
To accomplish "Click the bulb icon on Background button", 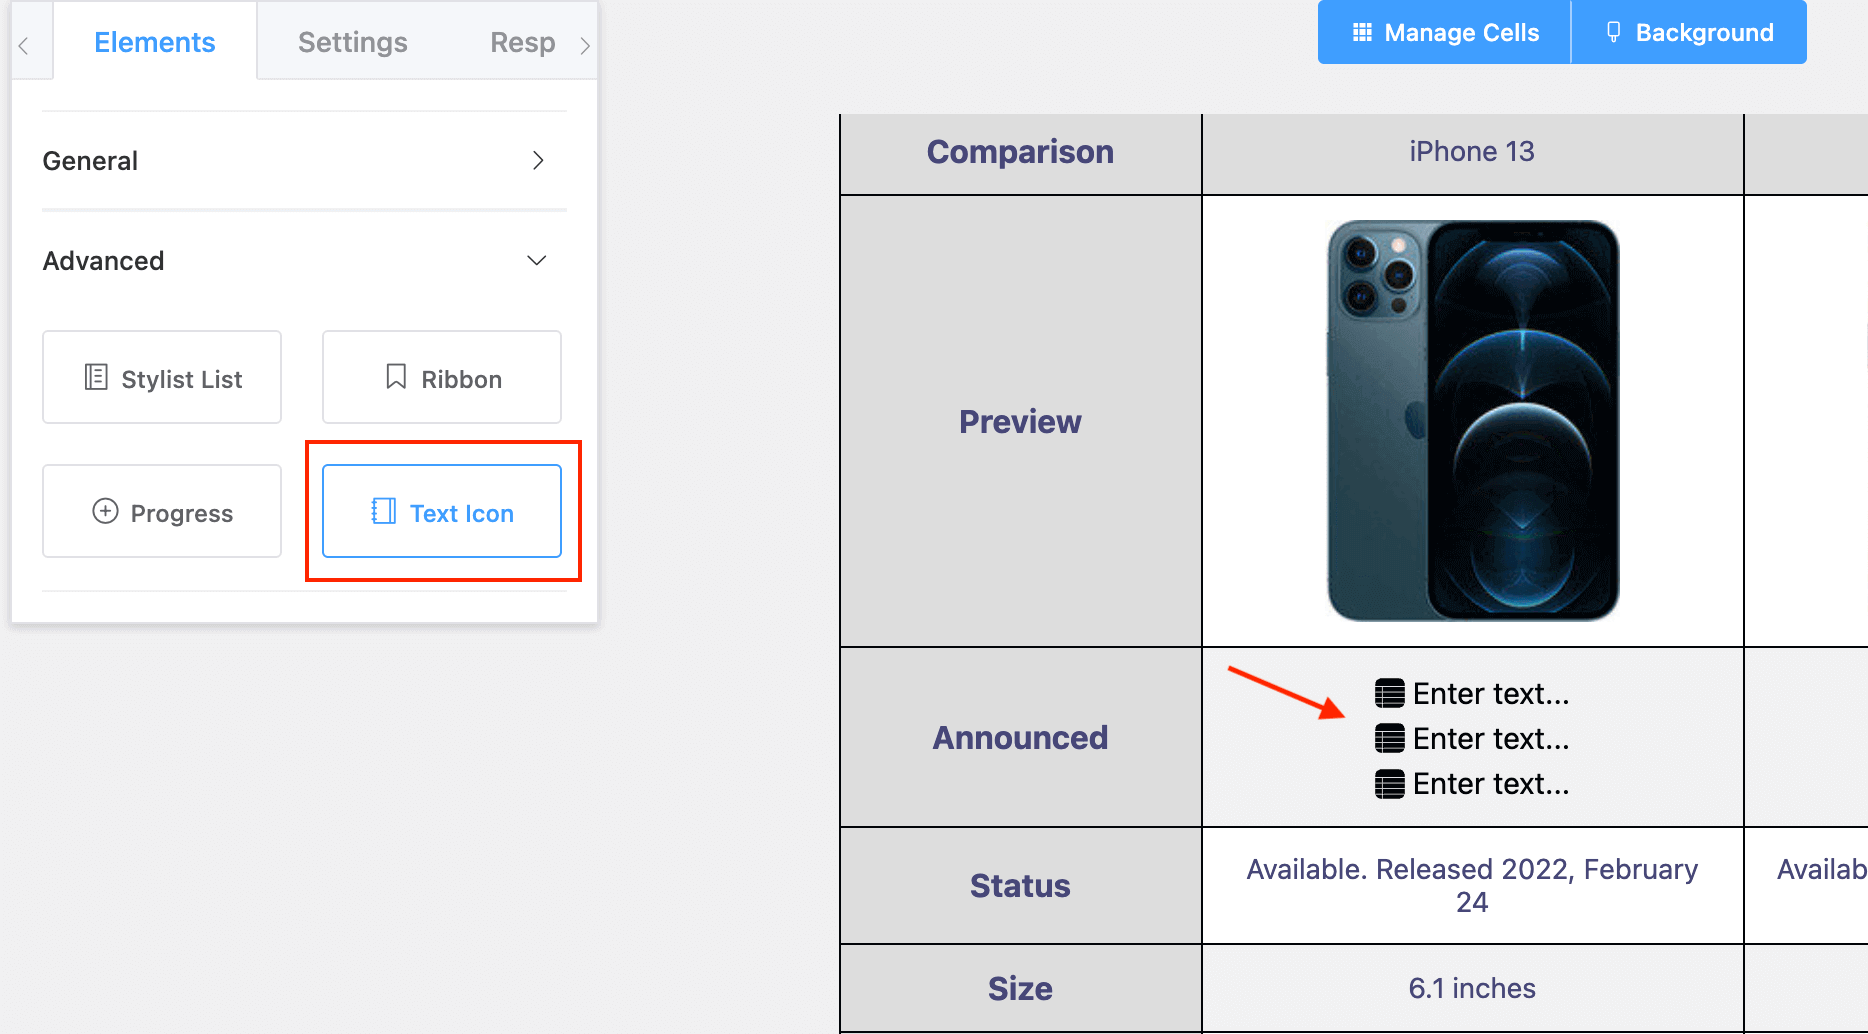I will click(1612, 32).
